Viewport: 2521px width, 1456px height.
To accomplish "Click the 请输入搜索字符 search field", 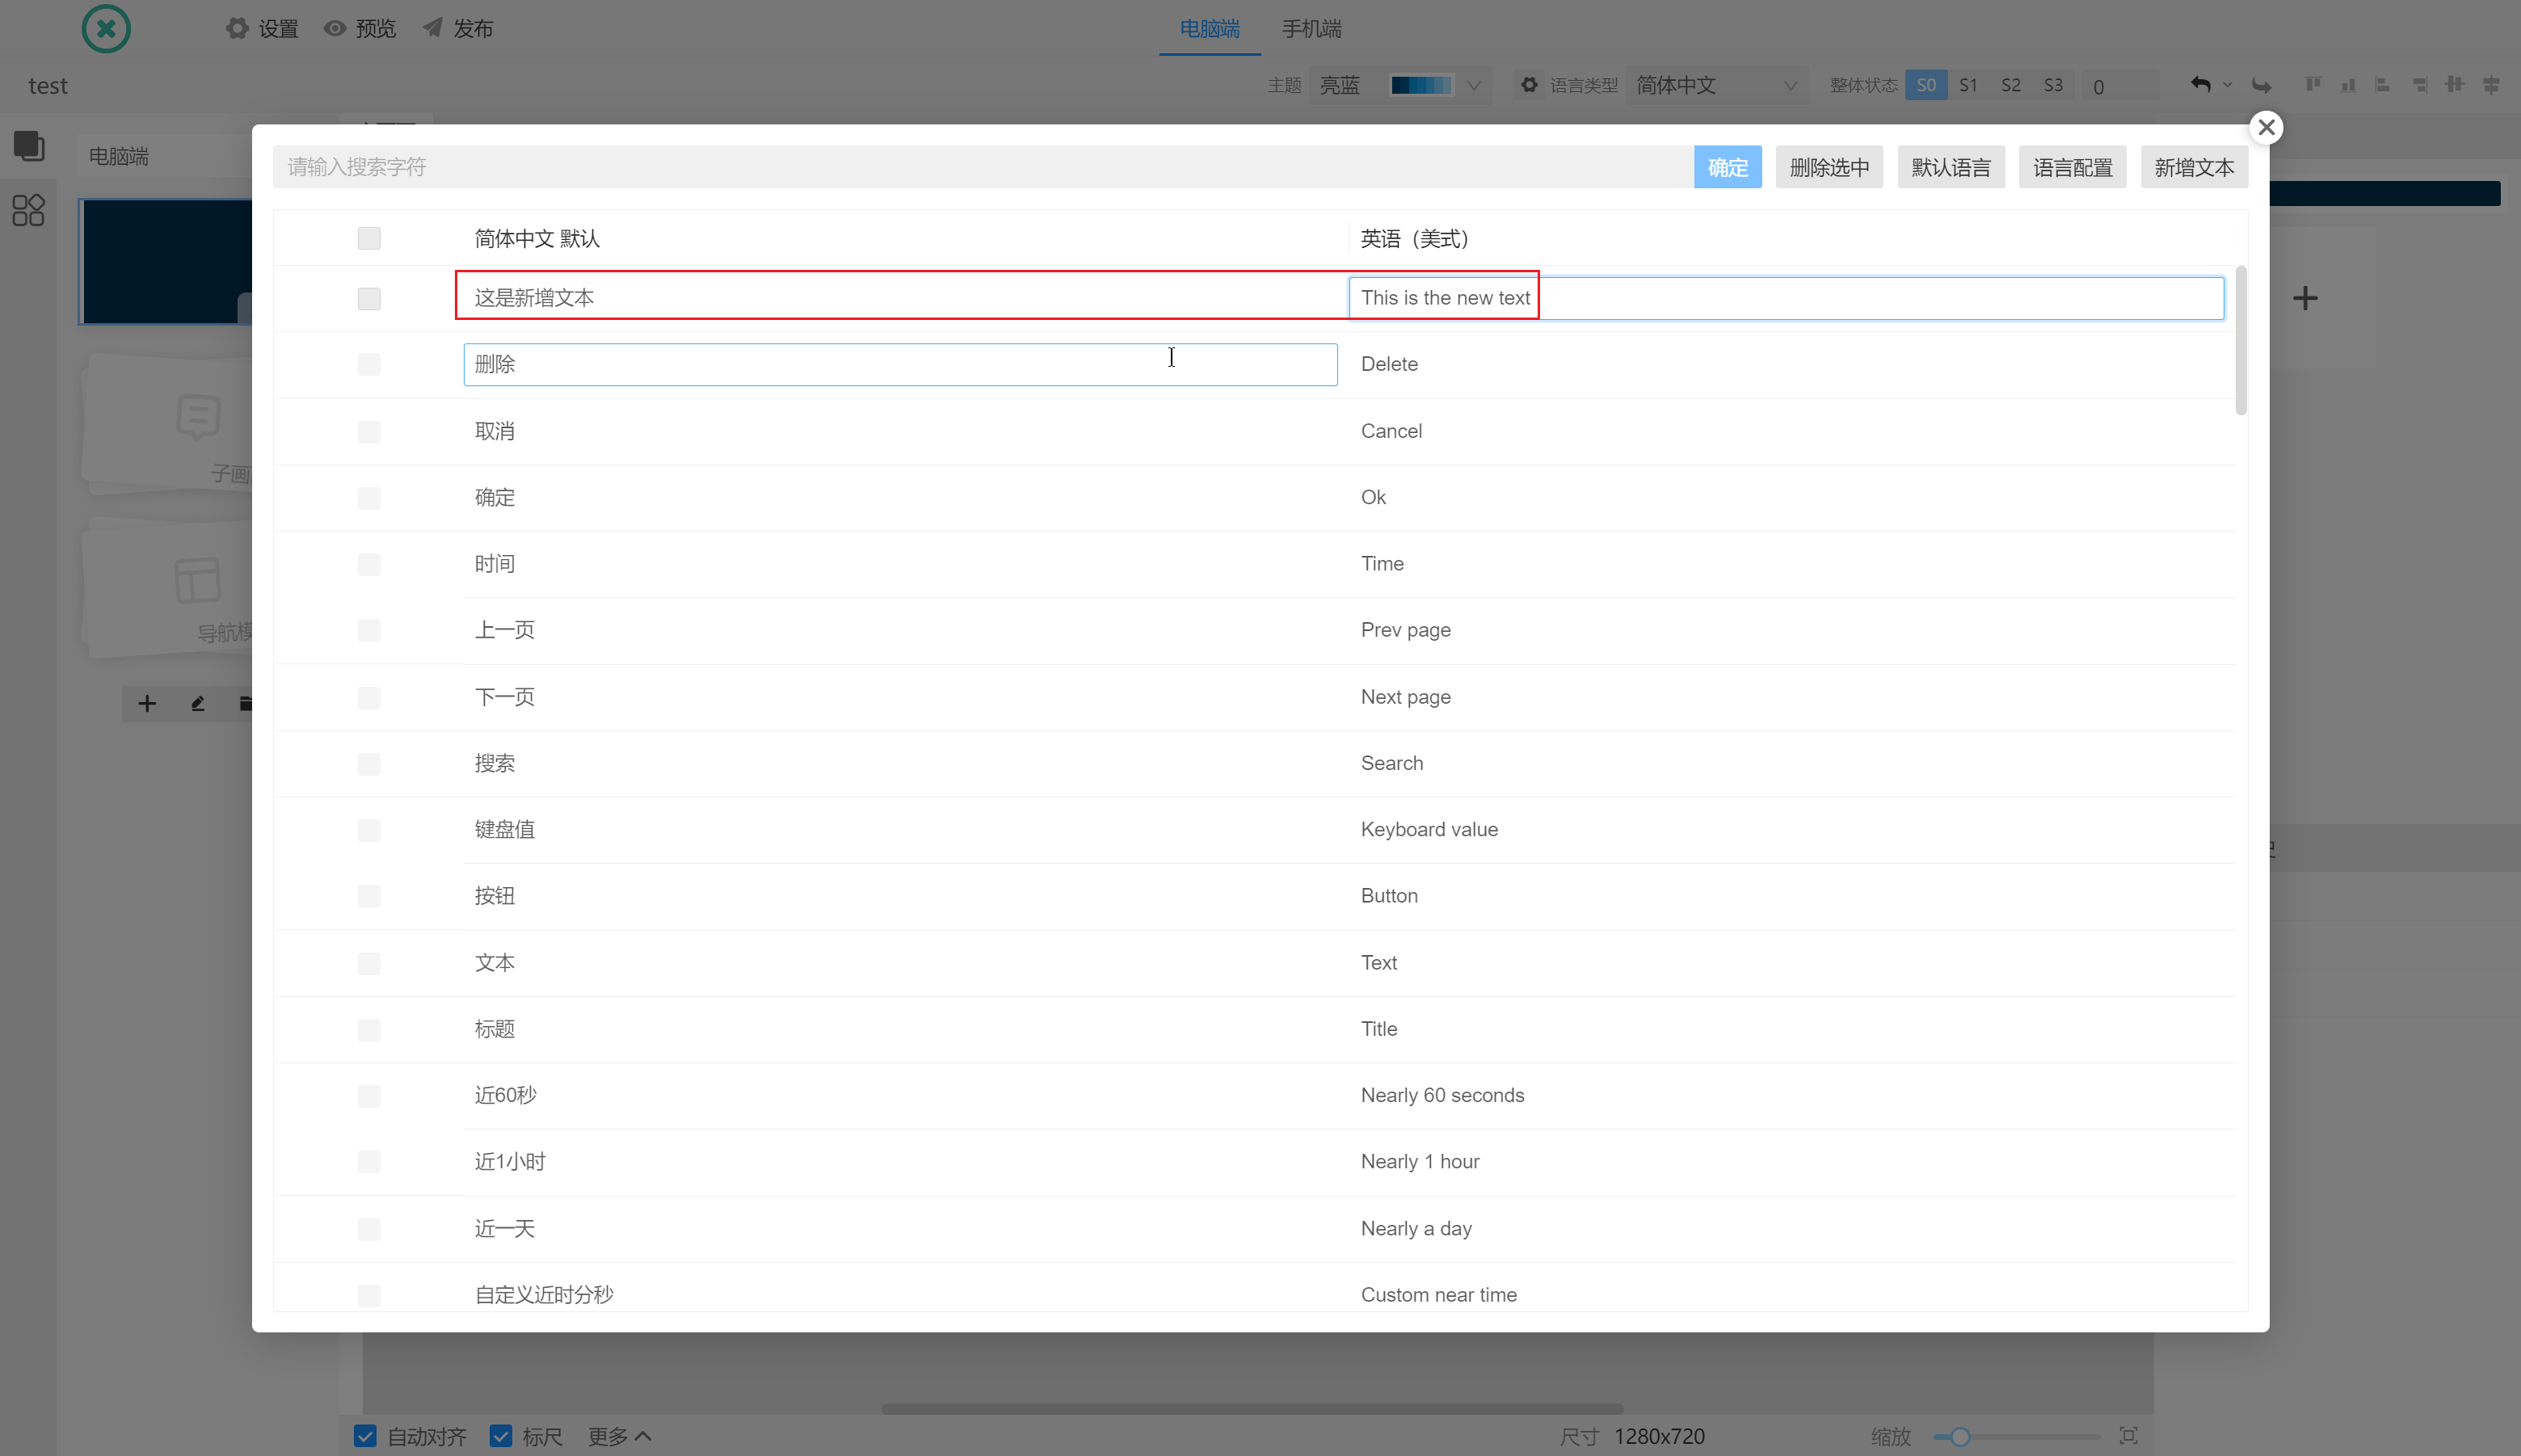I will (x=983, y=167).
